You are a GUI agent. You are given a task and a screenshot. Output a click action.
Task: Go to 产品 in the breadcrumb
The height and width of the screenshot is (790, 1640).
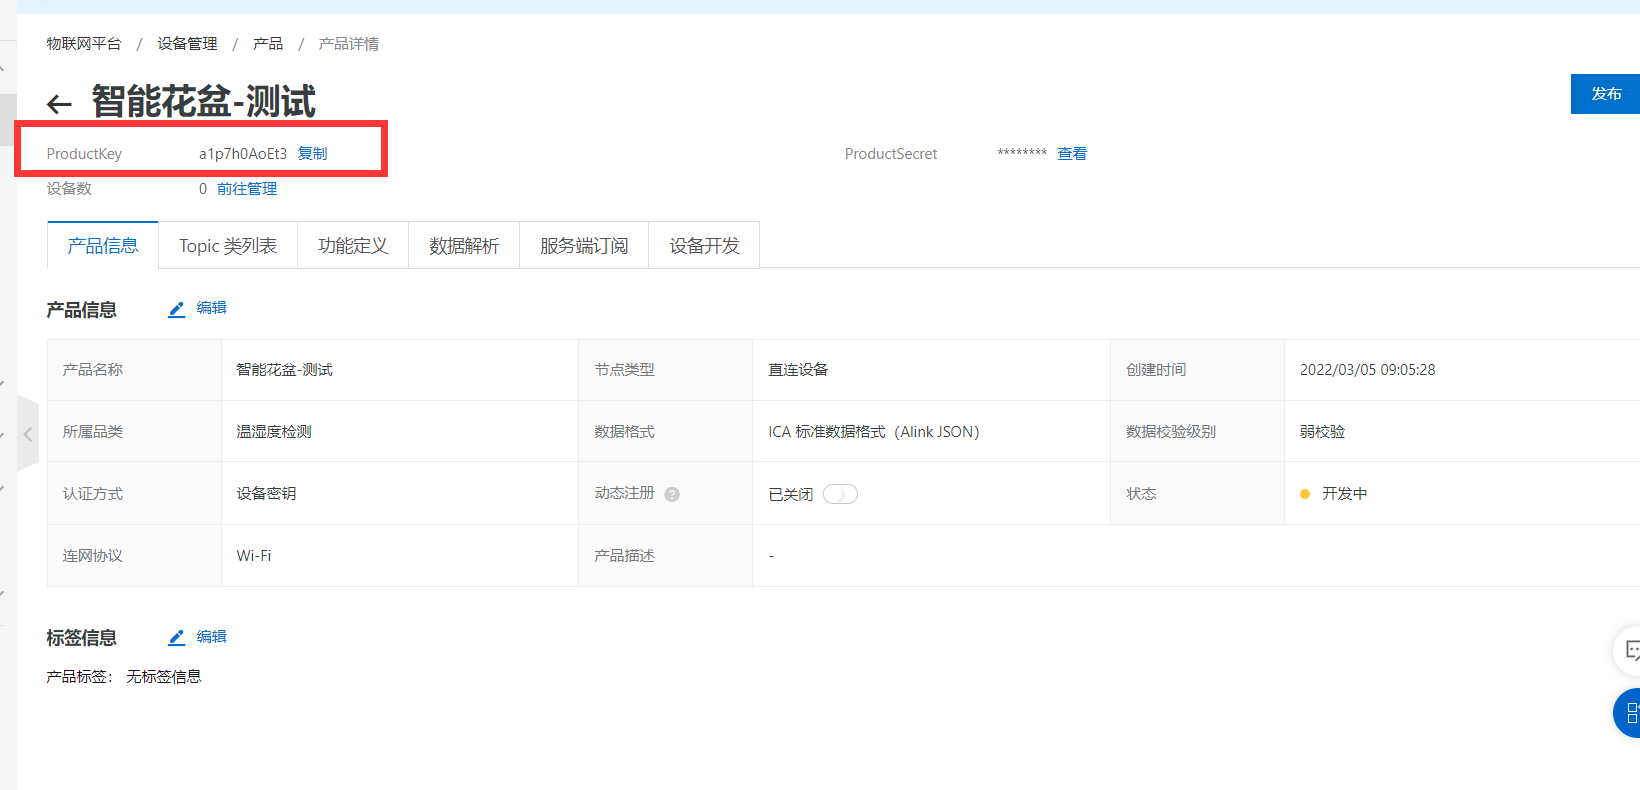coord(268,44)
